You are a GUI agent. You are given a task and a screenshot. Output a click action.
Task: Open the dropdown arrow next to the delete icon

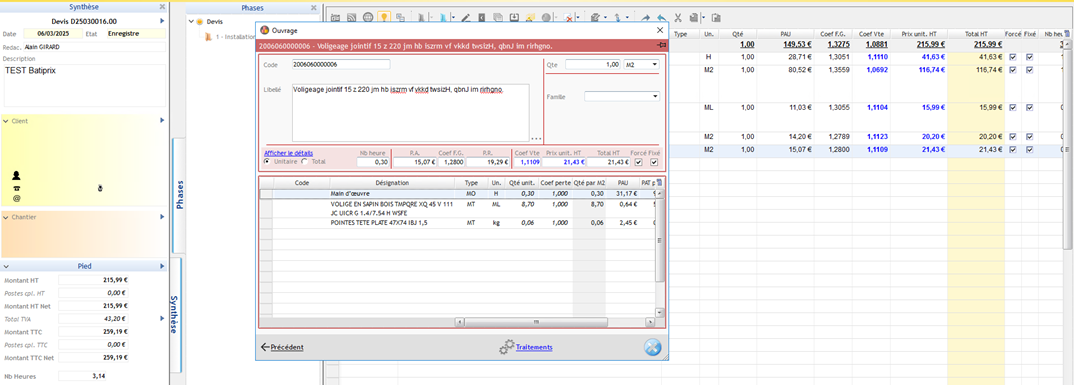578,17
